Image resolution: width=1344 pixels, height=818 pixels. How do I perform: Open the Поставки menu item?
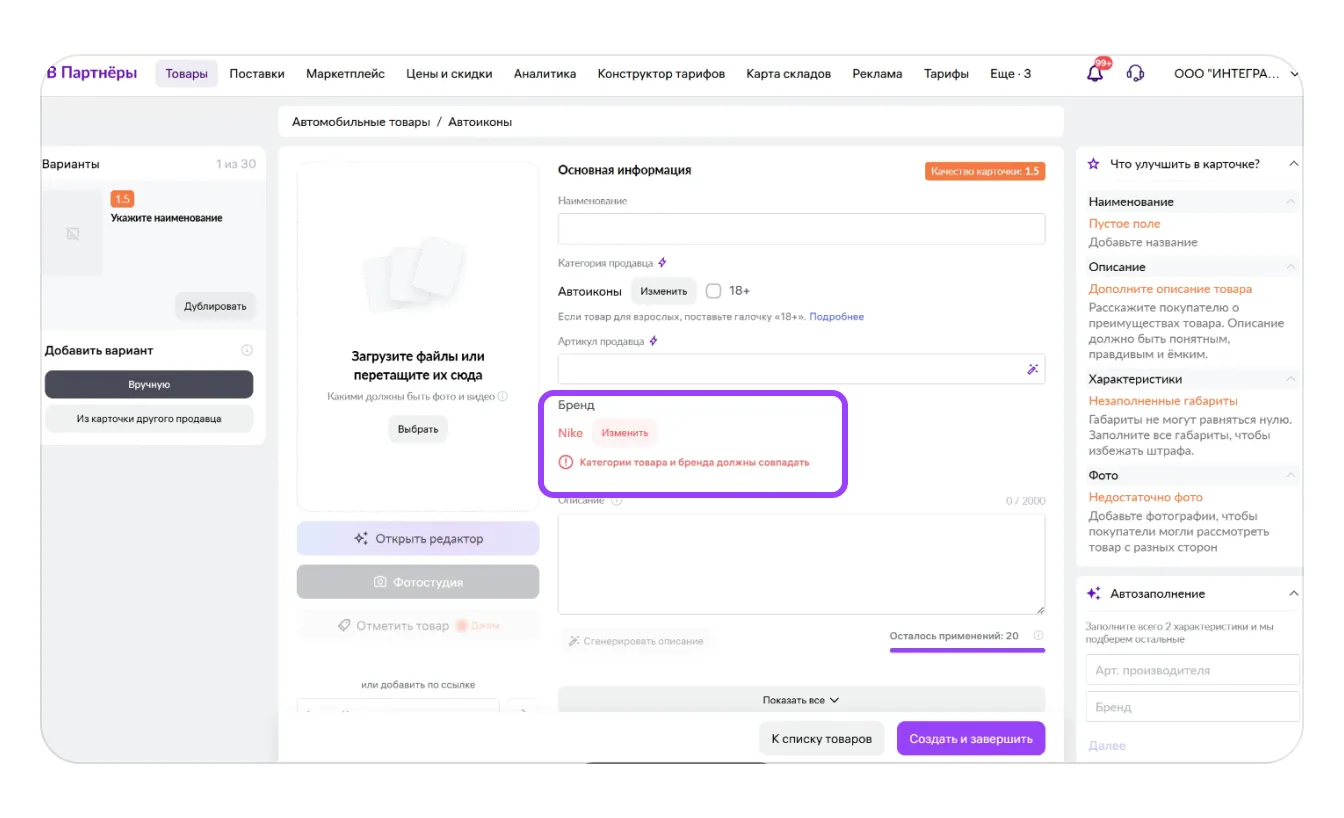click(x=257, y=74)
